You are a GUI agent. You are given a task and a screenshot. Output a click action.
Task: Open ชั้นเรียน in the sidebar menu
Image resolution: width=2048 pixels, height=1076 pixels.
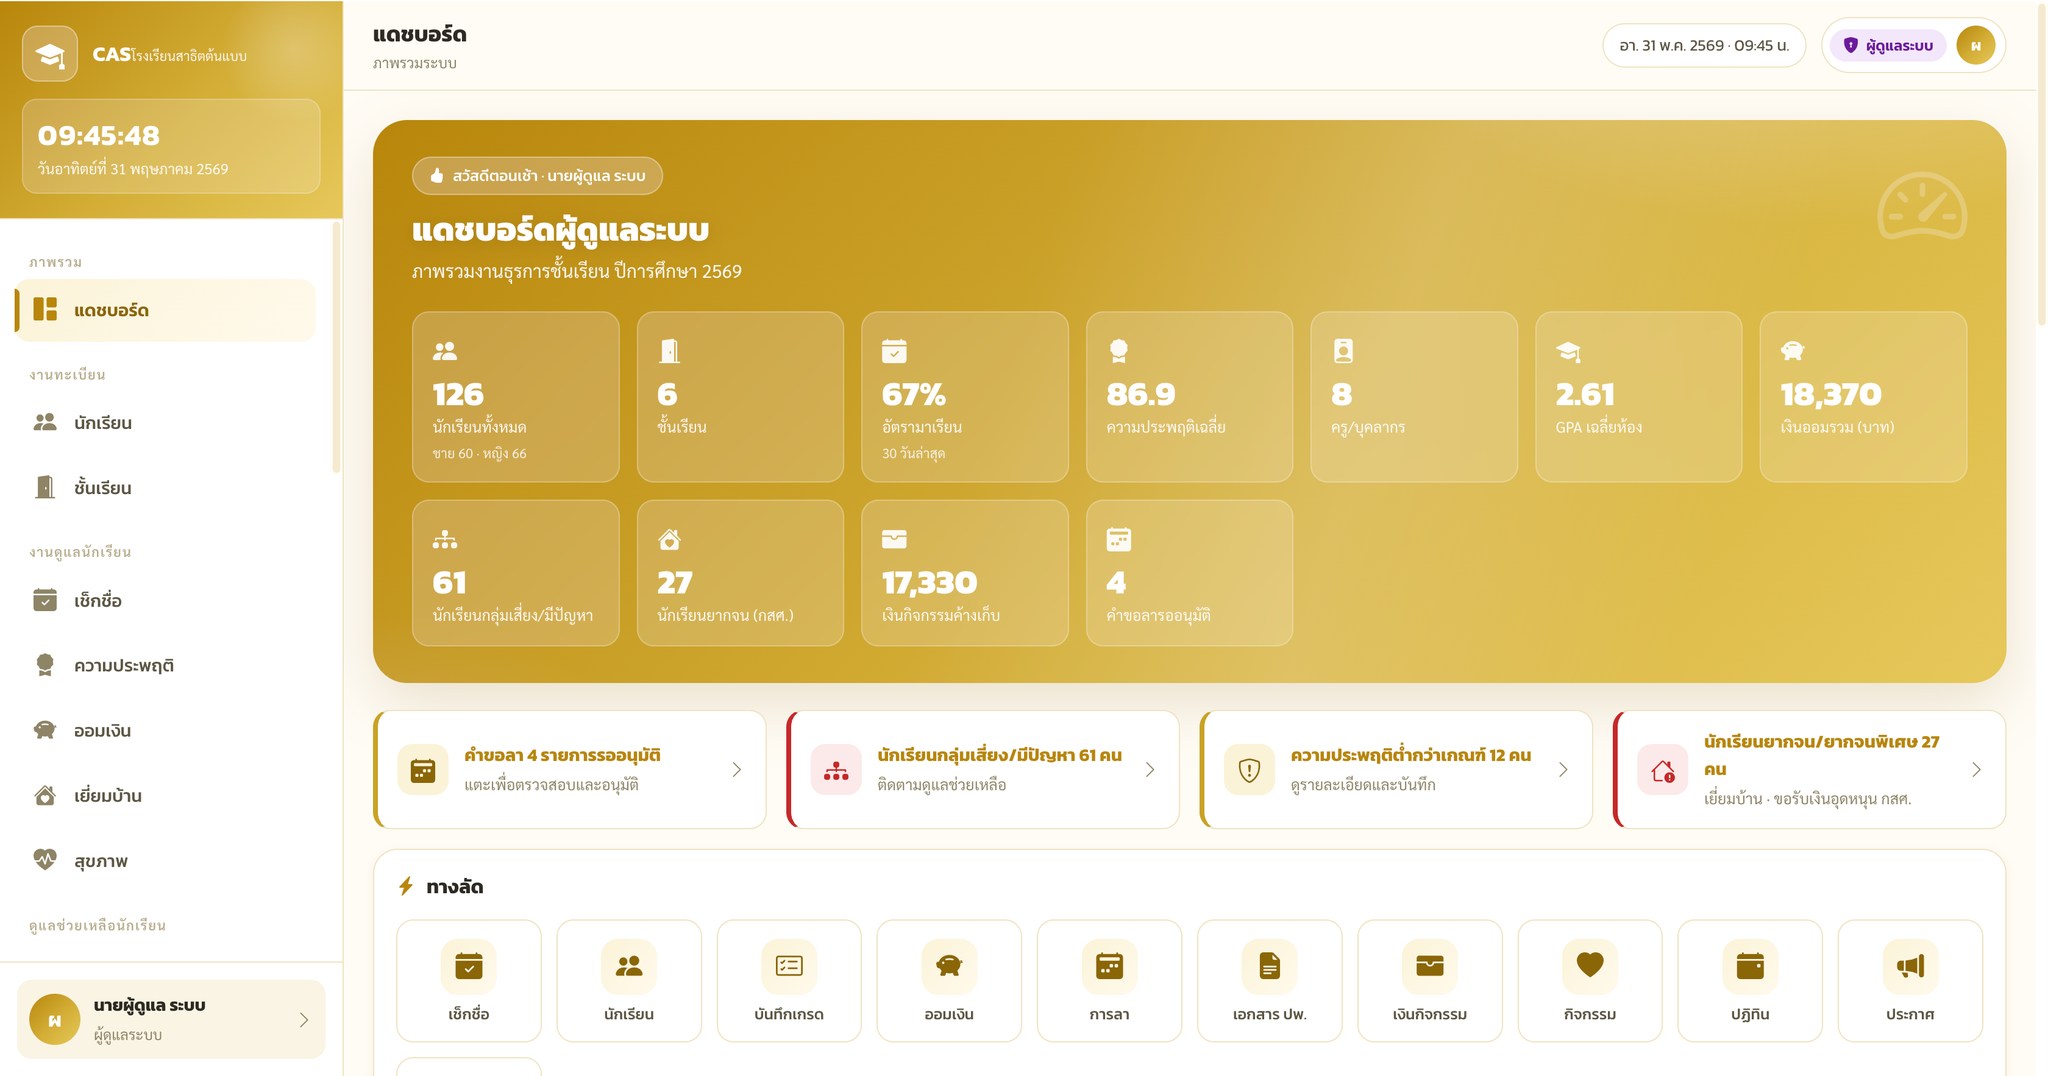click(x=166, y=488)
